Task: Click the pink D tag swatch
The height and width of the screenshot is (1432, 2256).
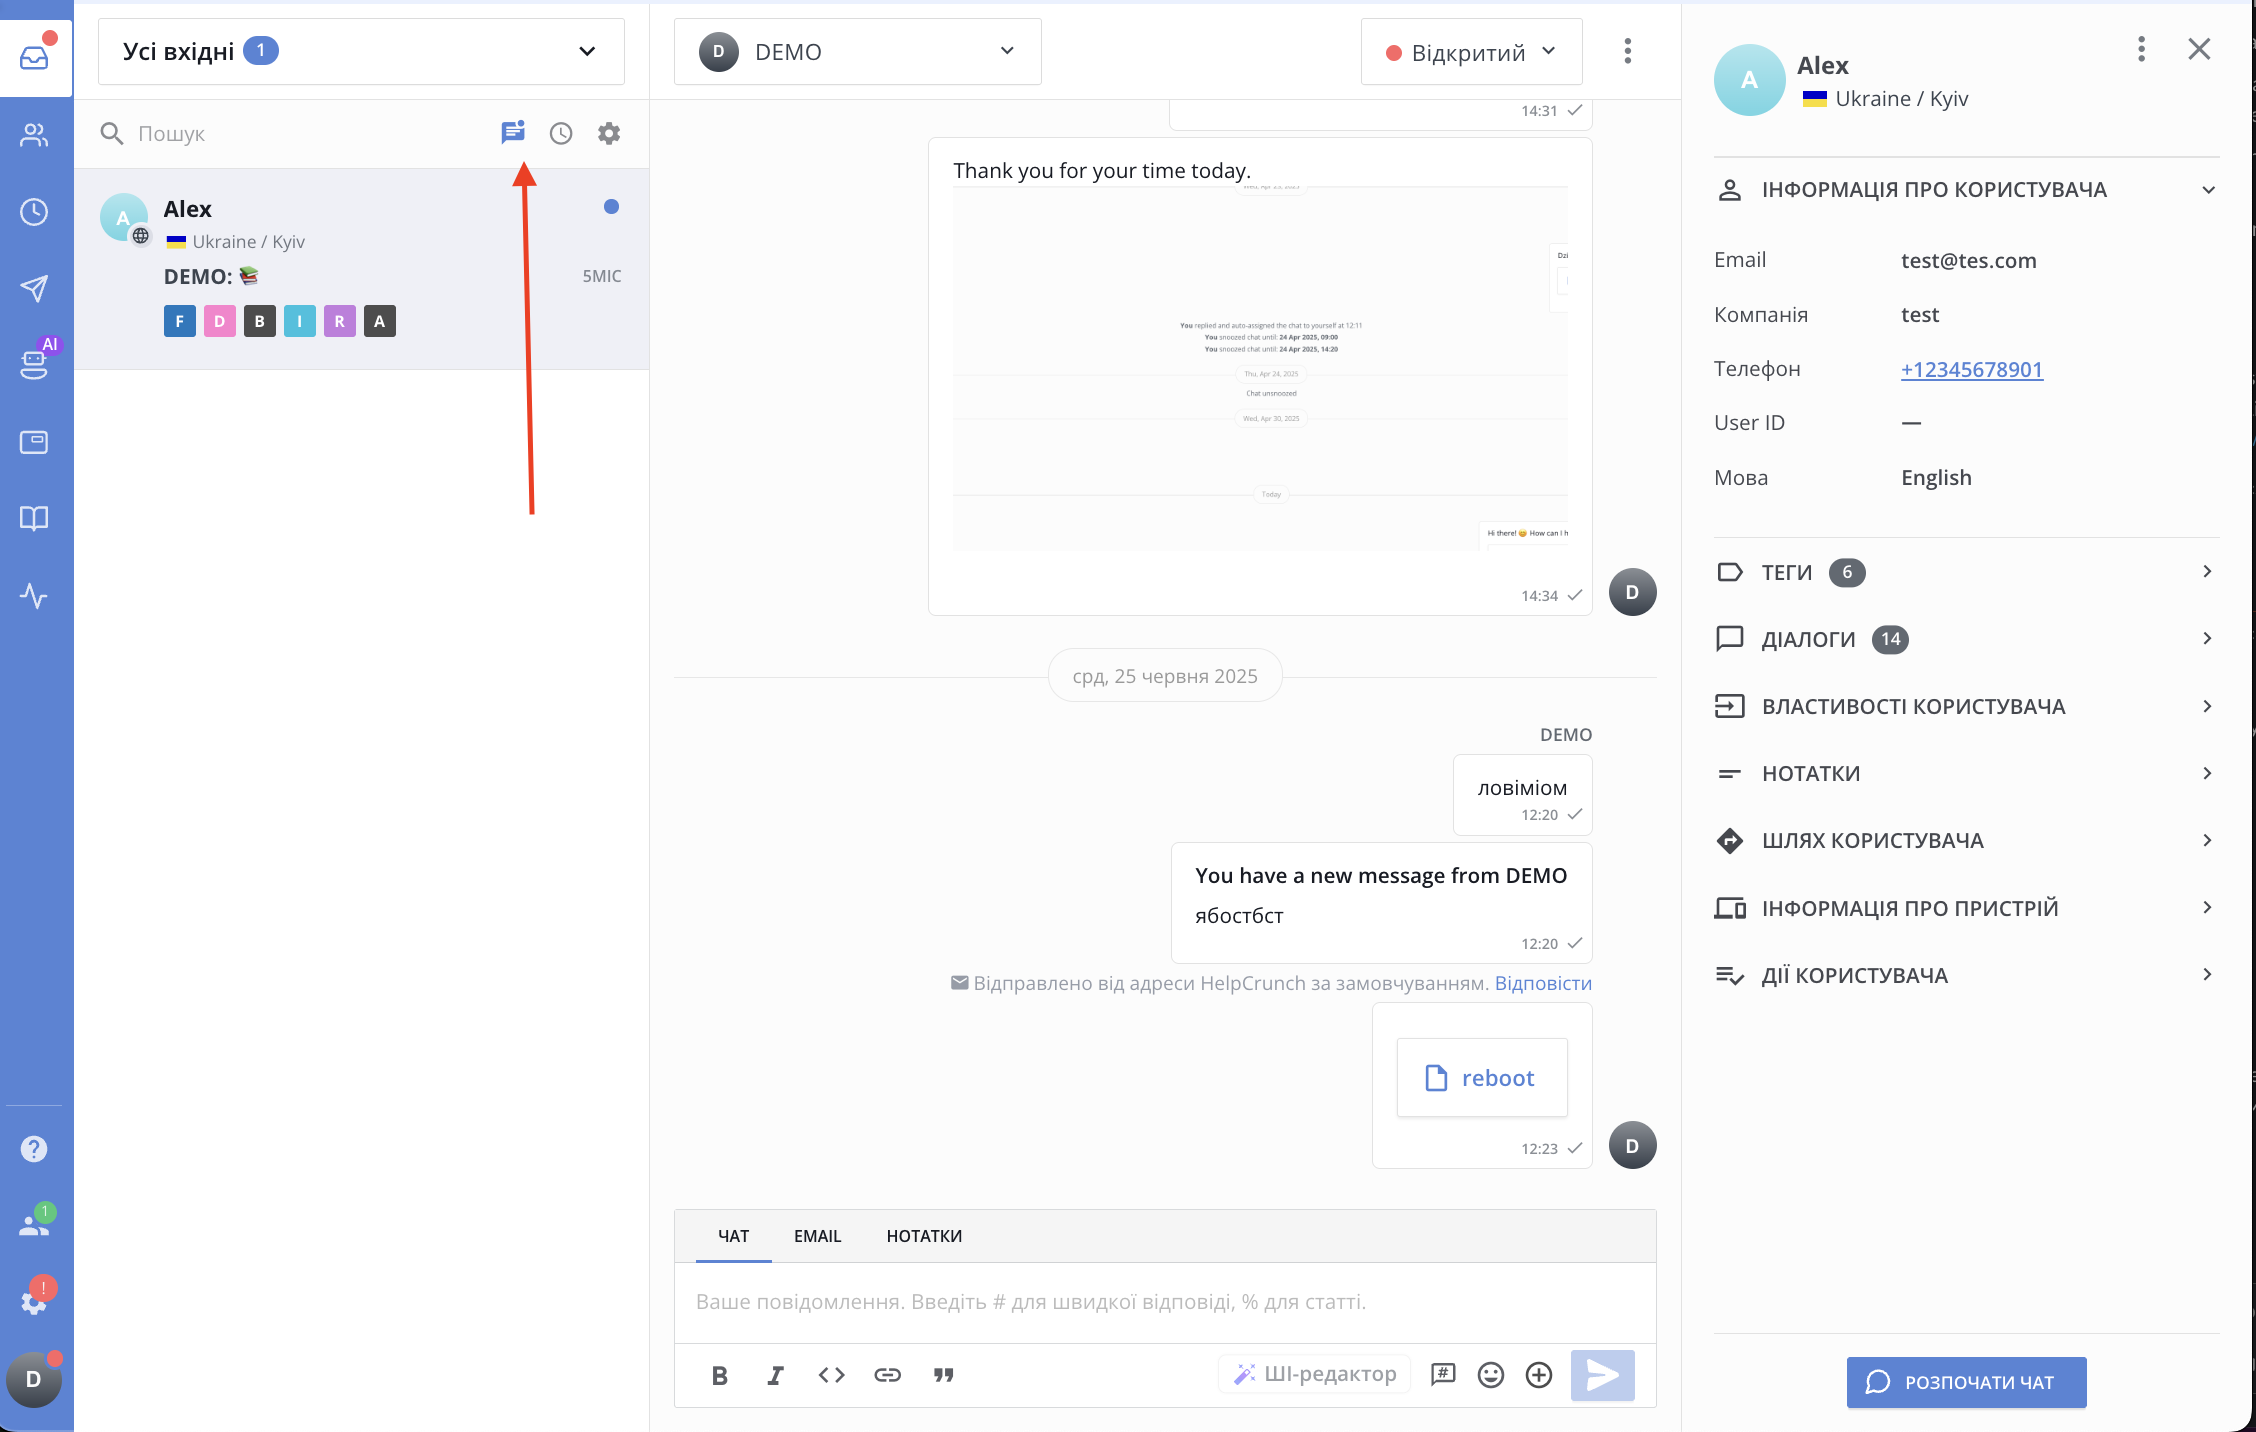Action: [219, 321]
